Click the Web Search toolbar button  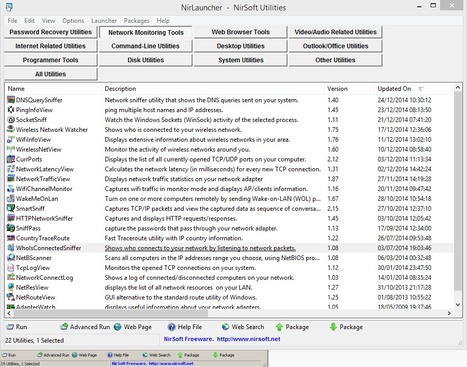point(243,327)
